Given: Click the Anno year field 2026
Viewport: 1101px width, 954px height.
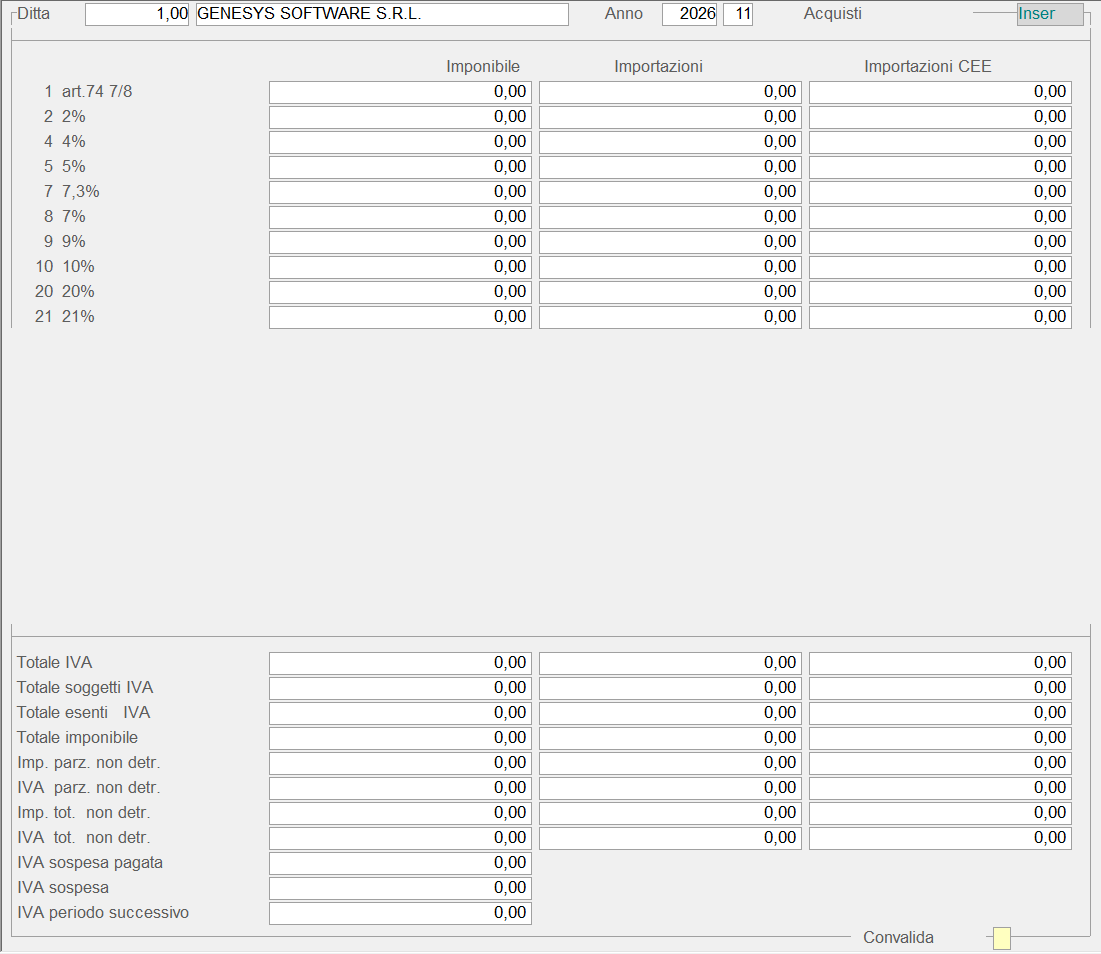Looking at the screenshot, I should [689, 14].
